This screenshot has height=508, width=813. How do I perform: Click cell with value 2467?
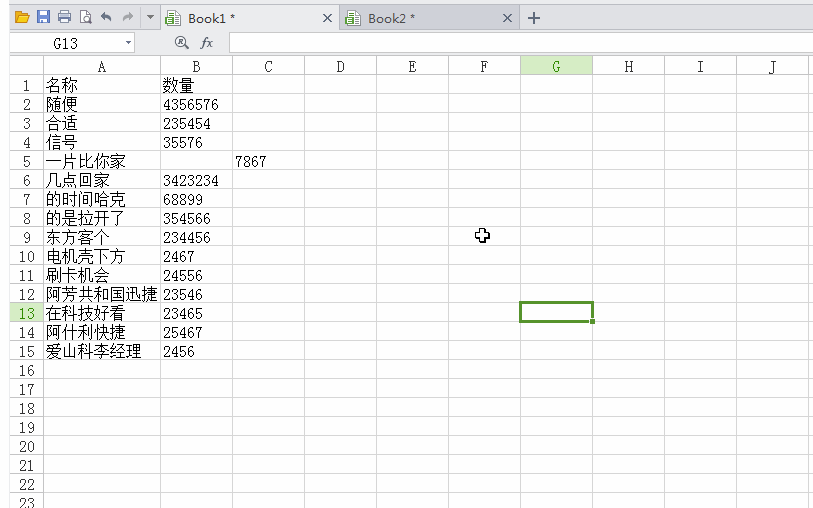click(197, 256)
